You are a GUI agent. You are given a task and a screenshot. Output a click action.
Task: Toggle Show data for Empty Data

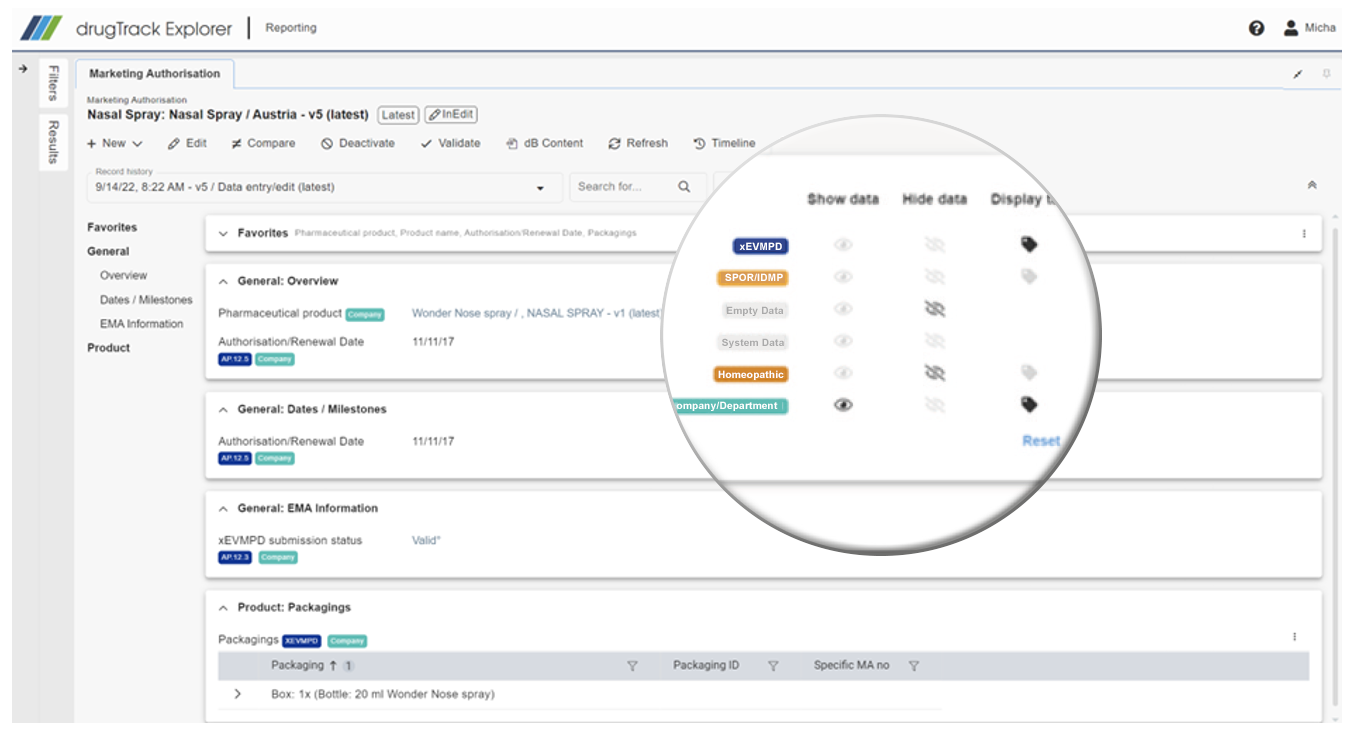coord(843,309)
